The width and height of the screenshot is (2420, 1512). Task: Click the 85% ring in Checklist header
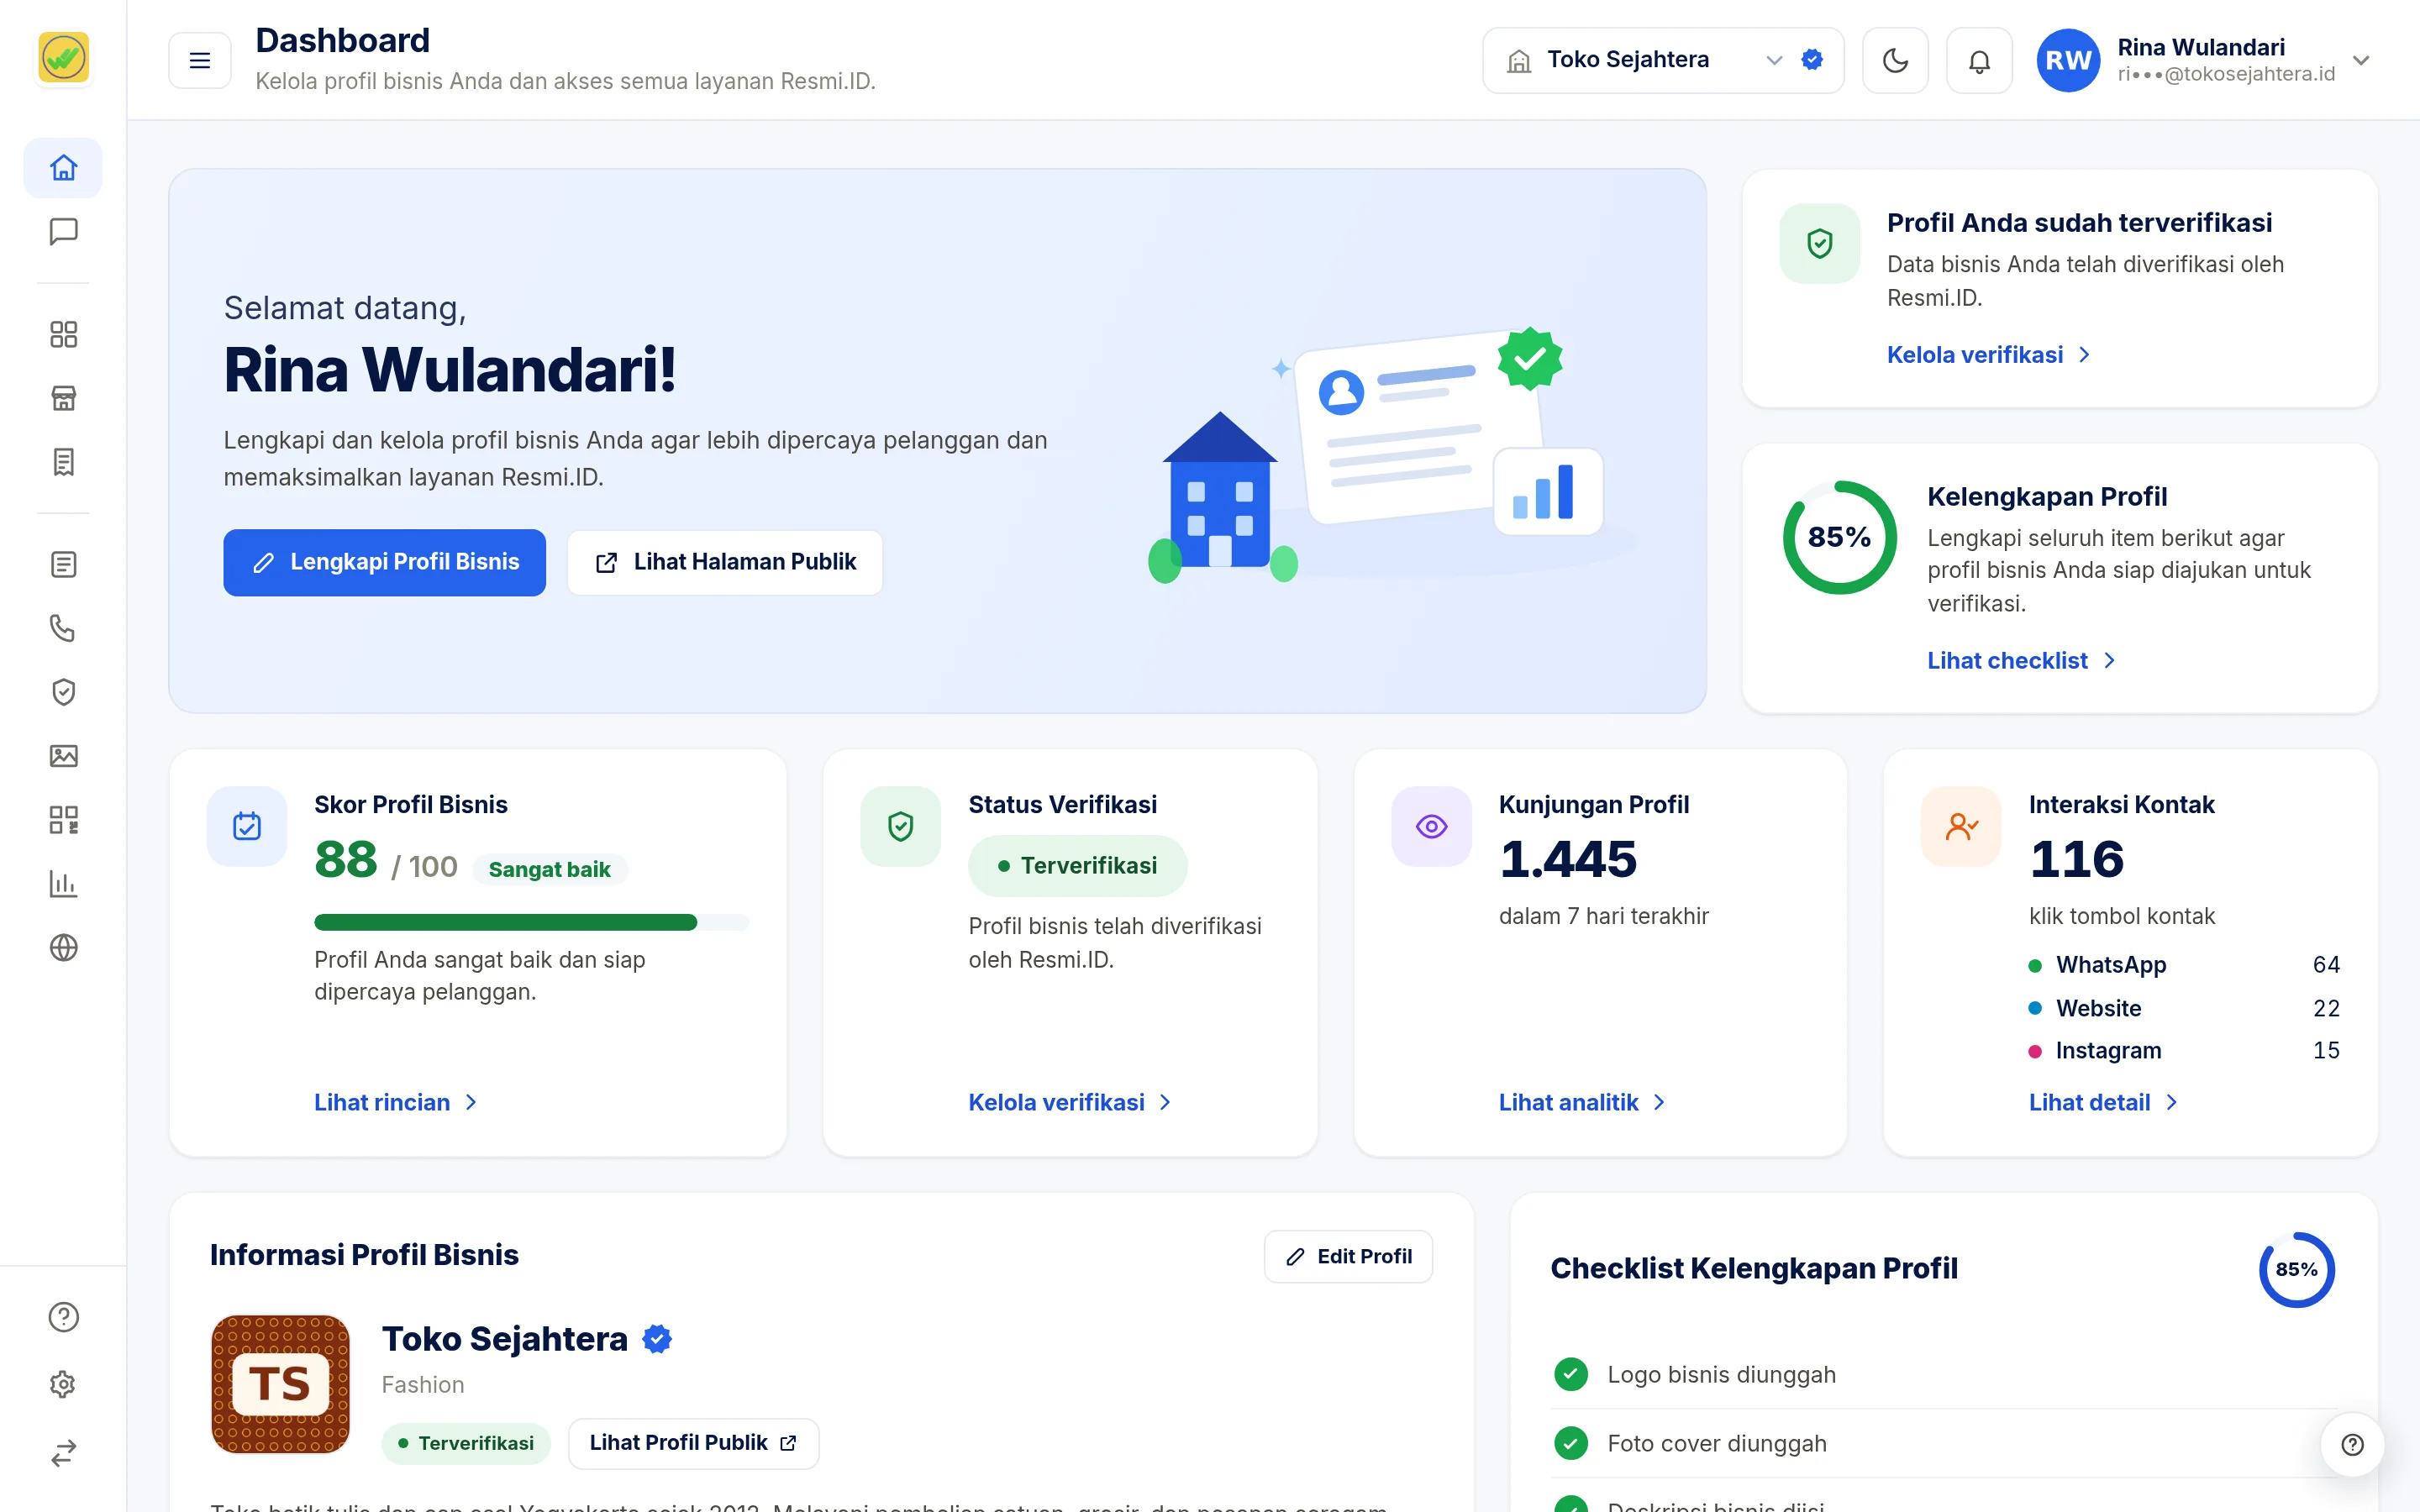click(2296, 1269)
